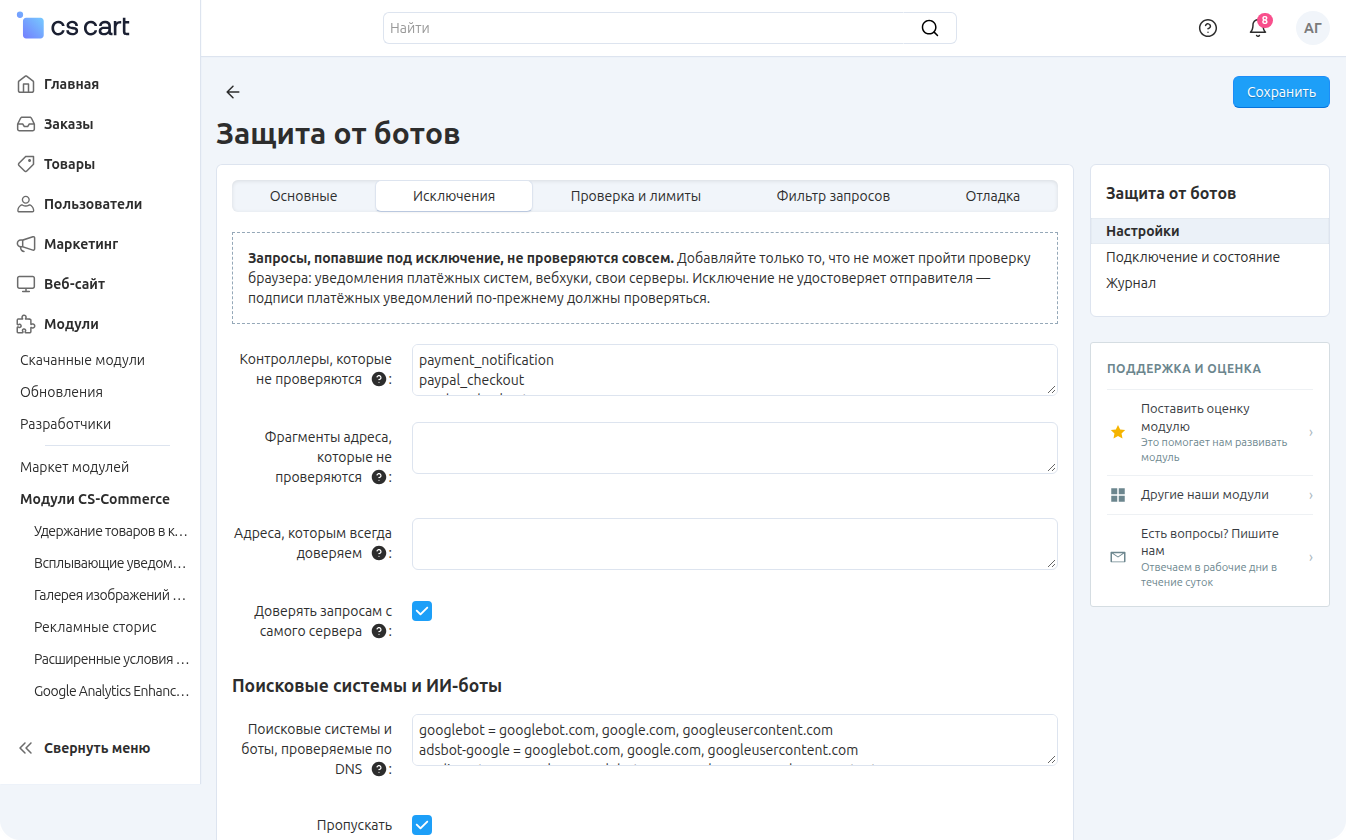The width and height of the screenshot is (1346, 840).
Task: Show help tooltip for Фрагменты адреса
Action: [x=379, y=477]
